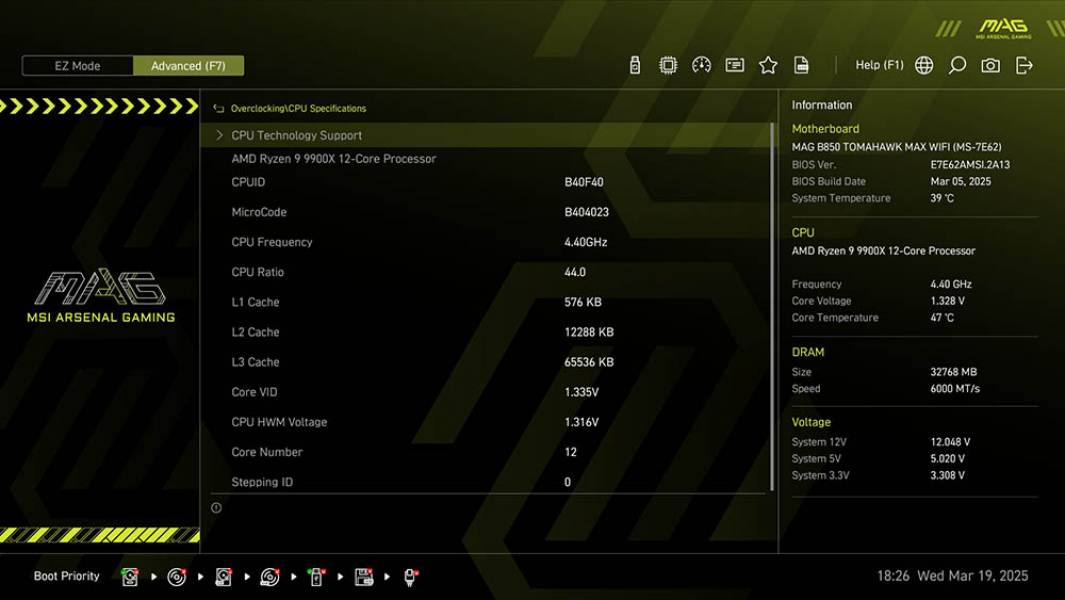Select the CD/DVD drive boot device icon
The image size is (1065, 600).
[x=177, y=577]
